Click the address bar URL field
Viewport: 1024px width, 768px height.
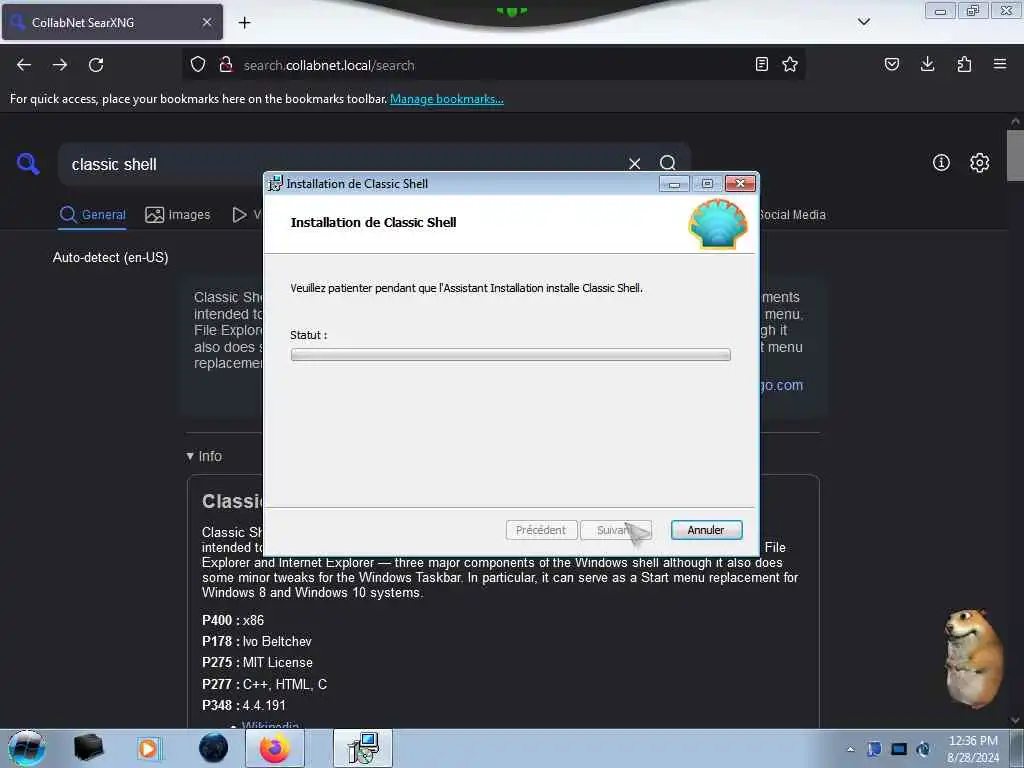click(x=496, y=65)
